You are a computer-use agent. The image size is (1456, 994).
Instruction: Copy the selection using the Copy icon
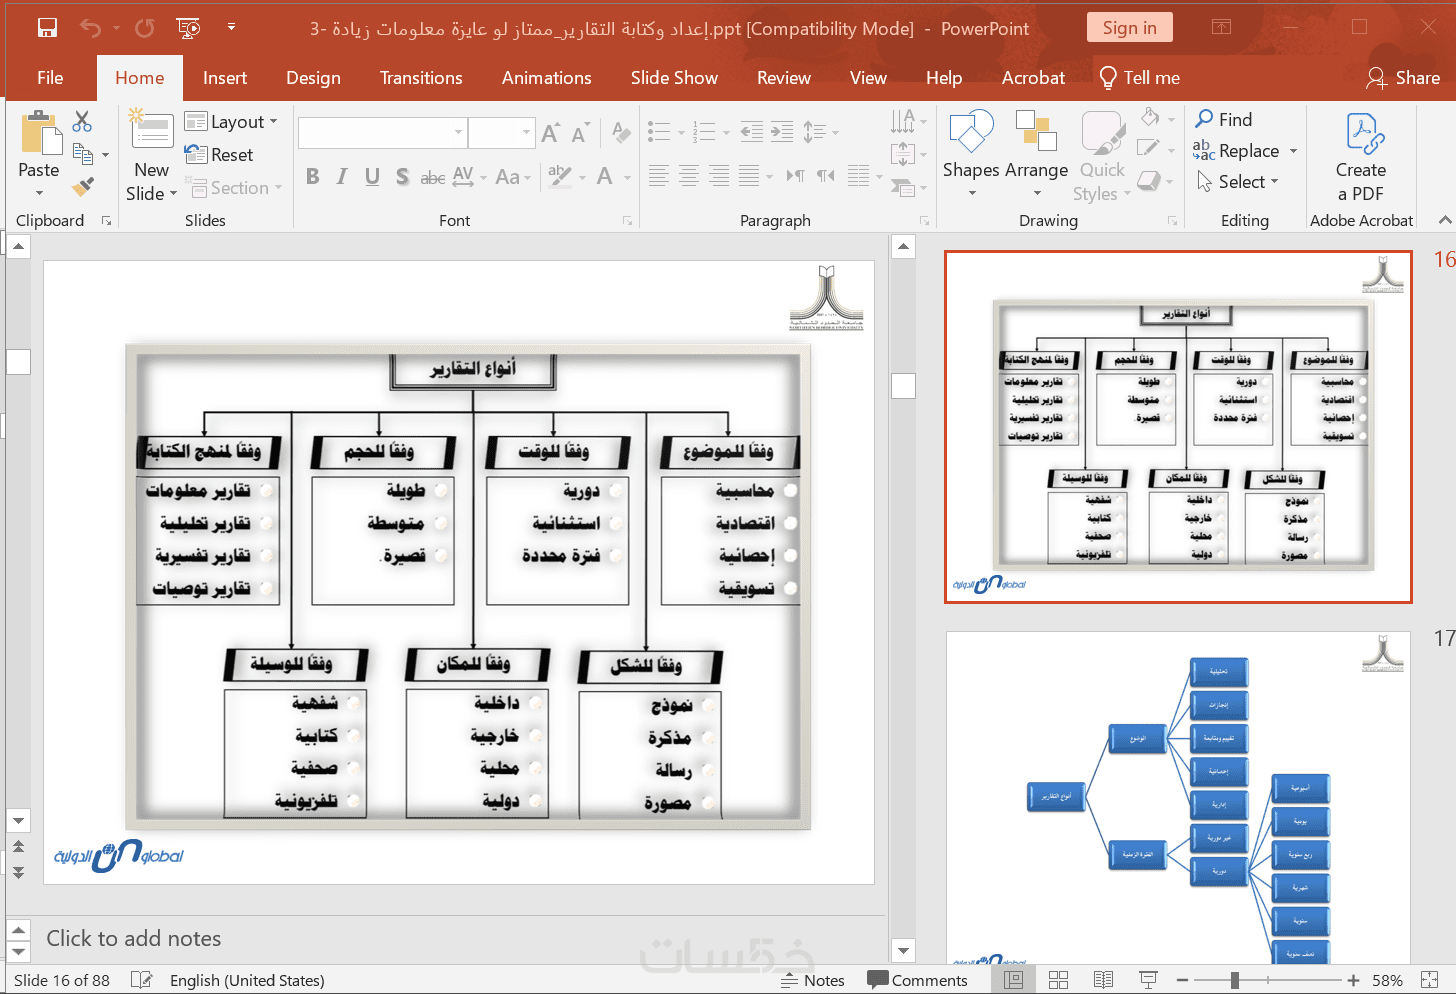[83, 154]
